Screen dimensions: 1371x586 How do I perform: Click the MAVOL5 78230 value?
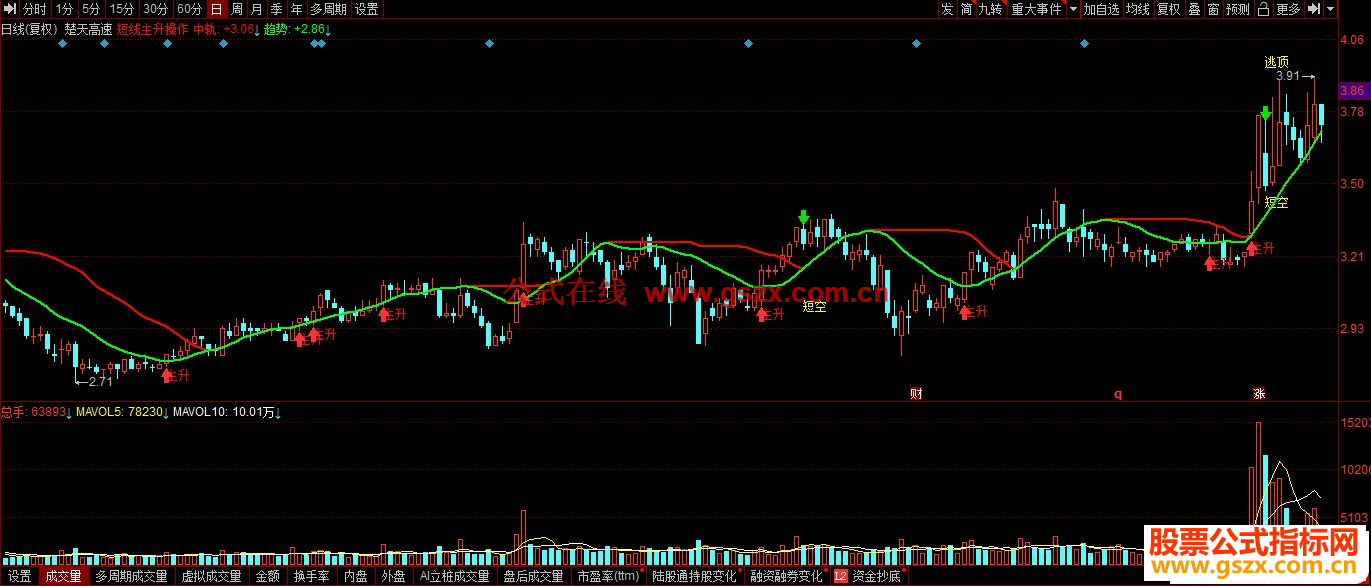[x=123, y=411]
